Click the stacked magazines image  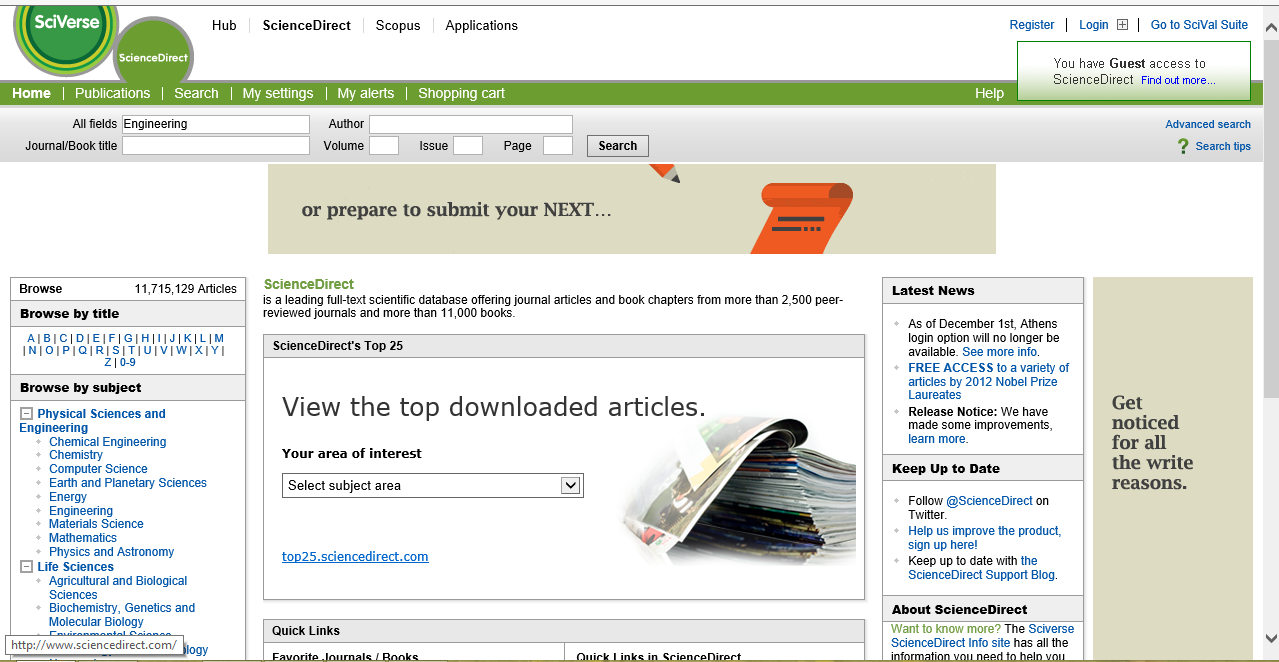pos(740,490)
